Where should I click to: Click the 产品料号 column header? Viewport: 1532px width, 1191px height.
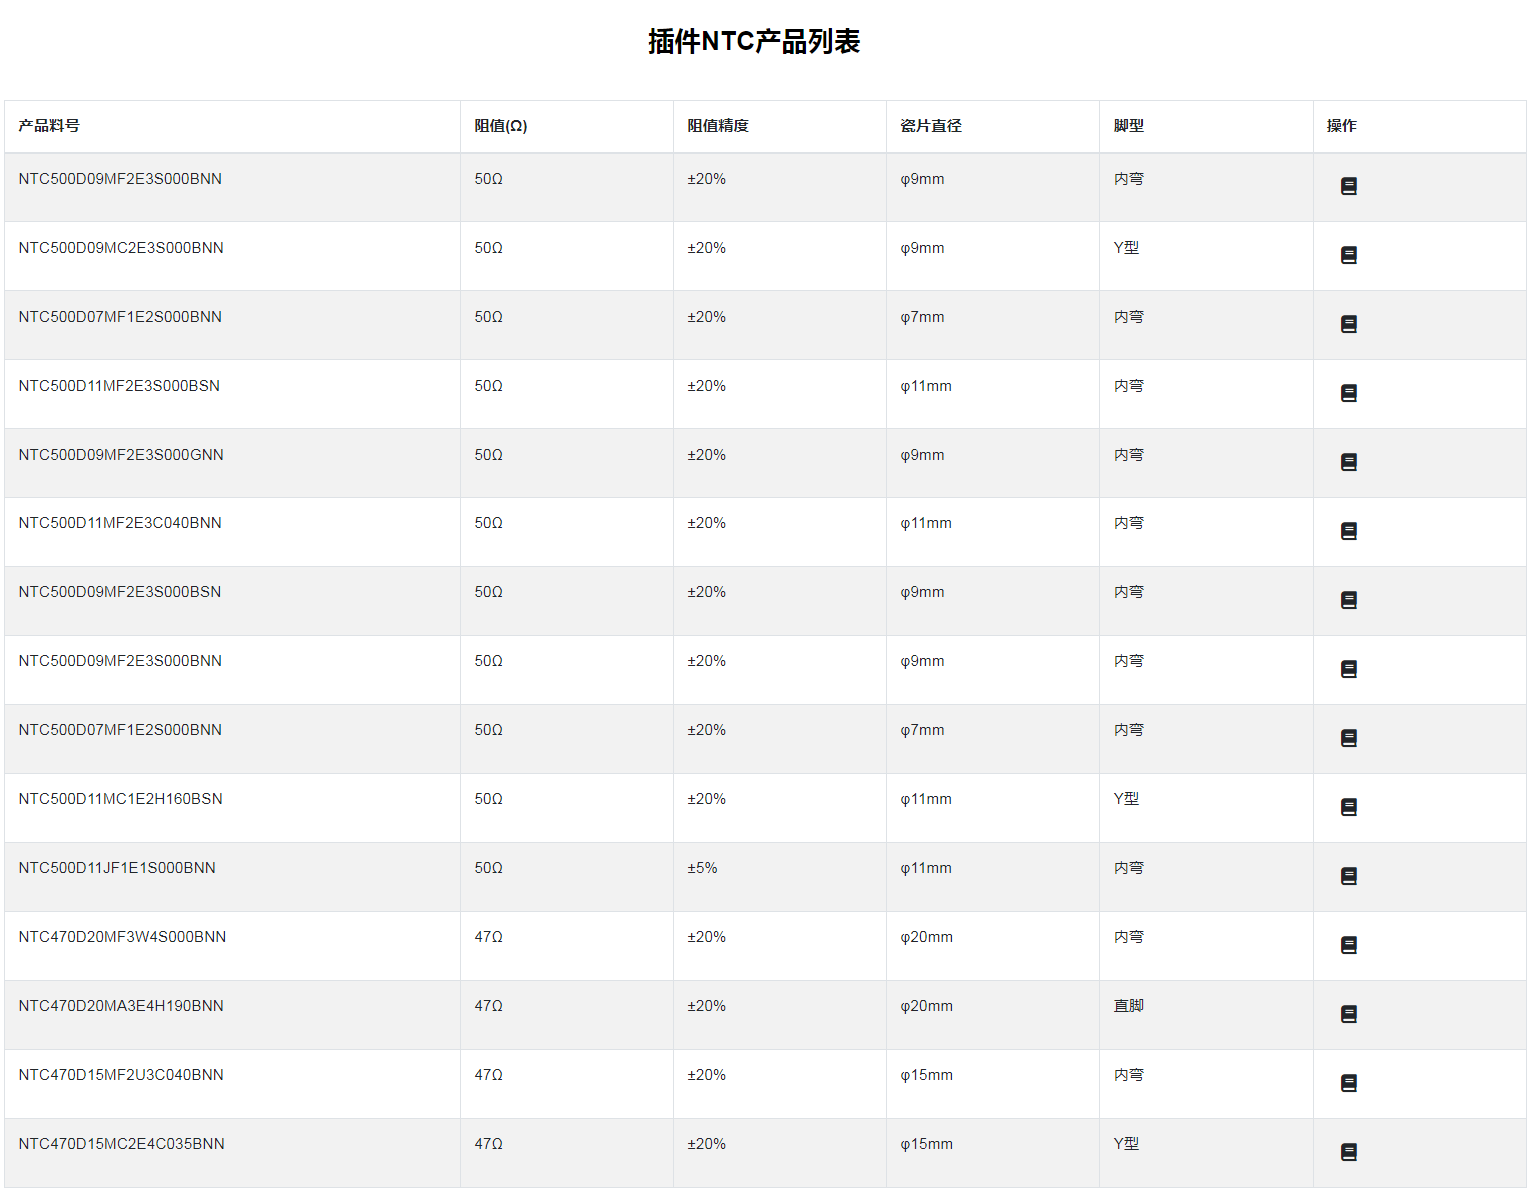pyautogui.click(x=49, y=126)
